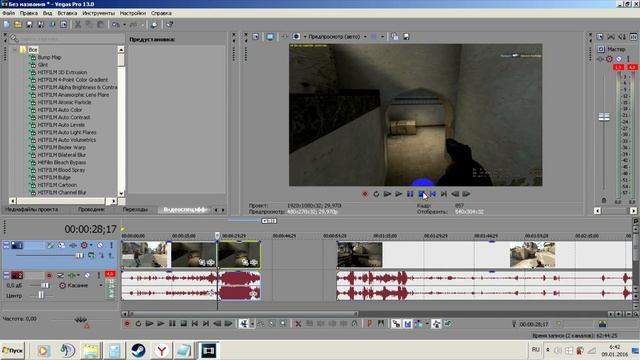The width and height of the screenshot is (640, 360).
Task: Toggle Lock Envelopes to Events
Action: (x=436, y=324)
